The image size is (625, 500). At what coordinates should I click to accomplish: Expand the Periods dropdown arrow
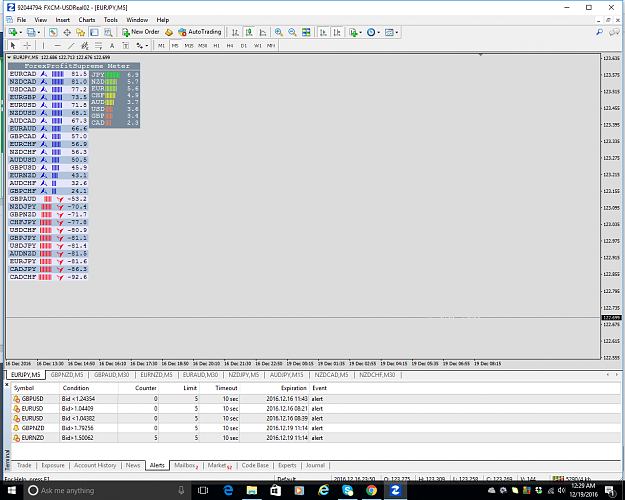click(x=379, y=33)
